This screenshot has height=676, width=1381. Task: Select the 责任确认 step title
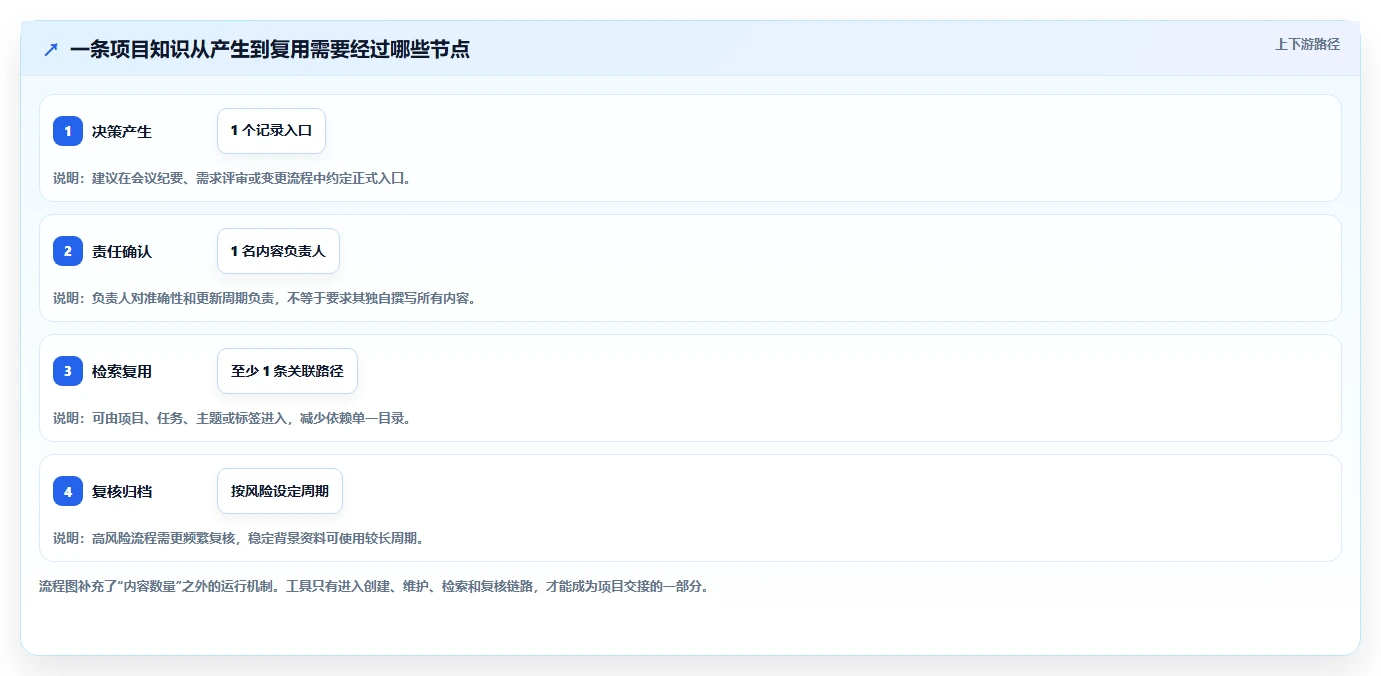[122, 251]
